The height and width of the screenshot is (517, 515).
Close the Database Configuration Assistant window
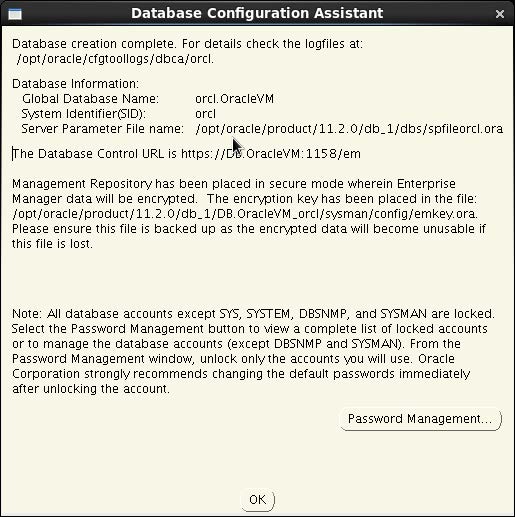pyautogui.click(x=500, y=14)
